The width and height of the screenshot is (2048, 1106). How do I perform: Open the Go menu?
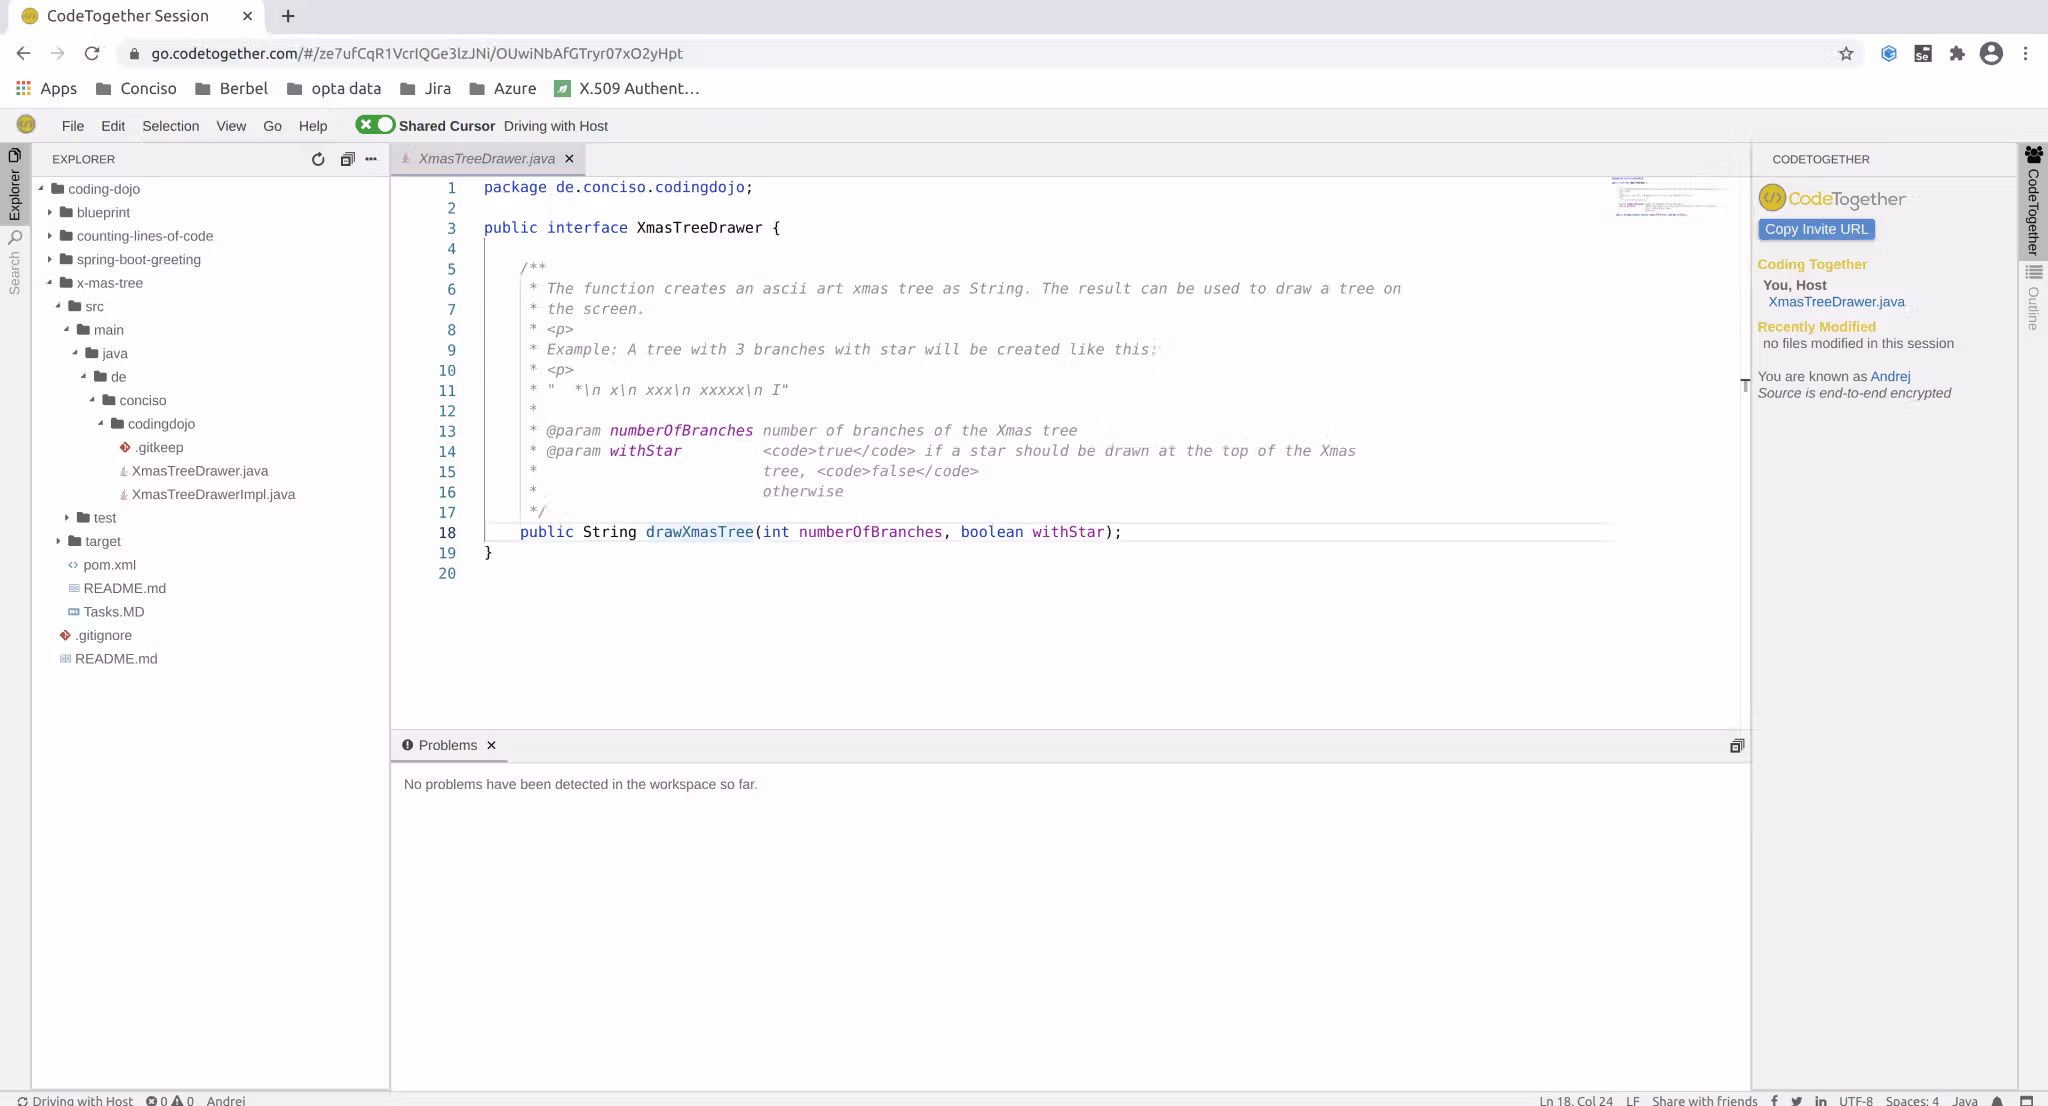(x=272, y=126)
